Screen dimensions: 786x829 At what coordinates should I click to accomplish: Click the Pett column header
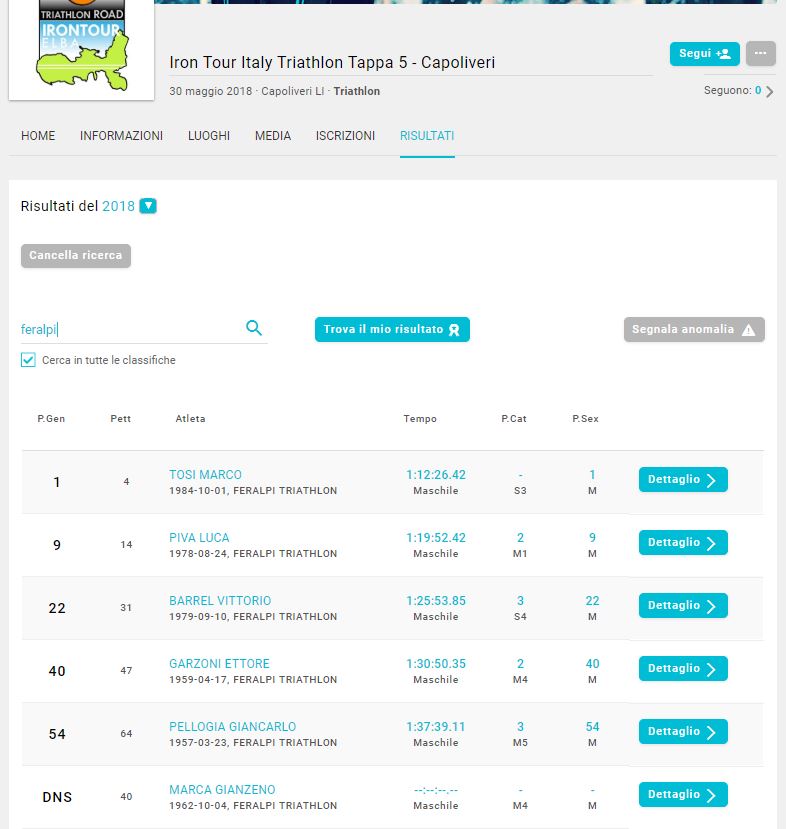pyautogui.click(x=121, y=419)
